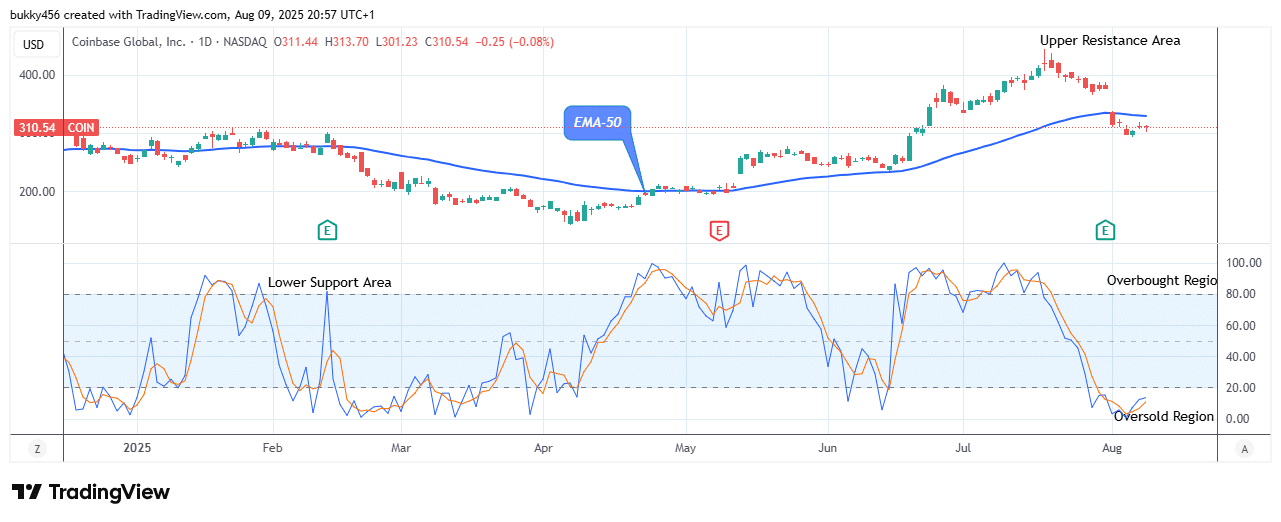Click the Upper Resistance Area text
The image size is (1281, 522).
click(1110, 41)
